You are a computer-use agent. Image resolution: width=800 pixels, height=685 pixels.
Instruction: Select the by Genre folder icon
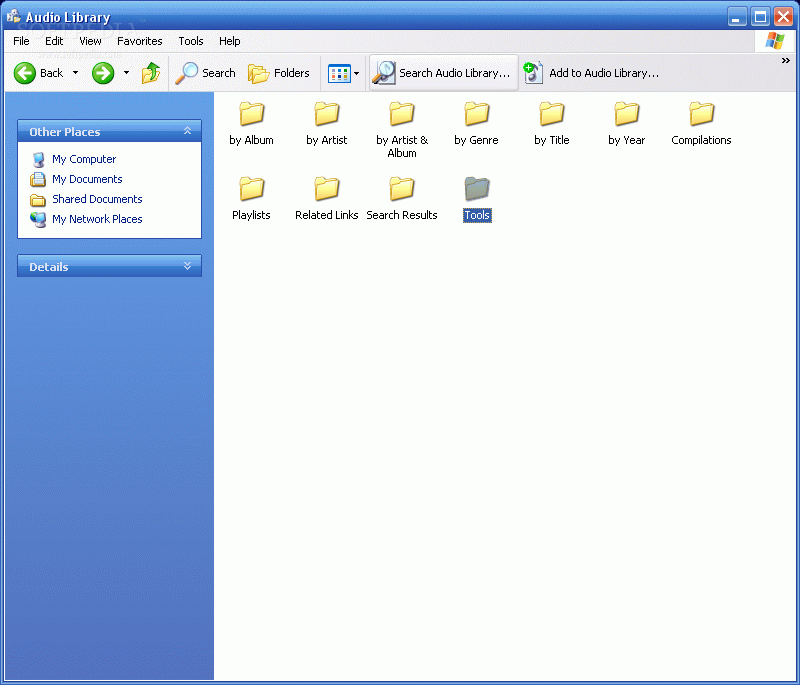point(477,113)
